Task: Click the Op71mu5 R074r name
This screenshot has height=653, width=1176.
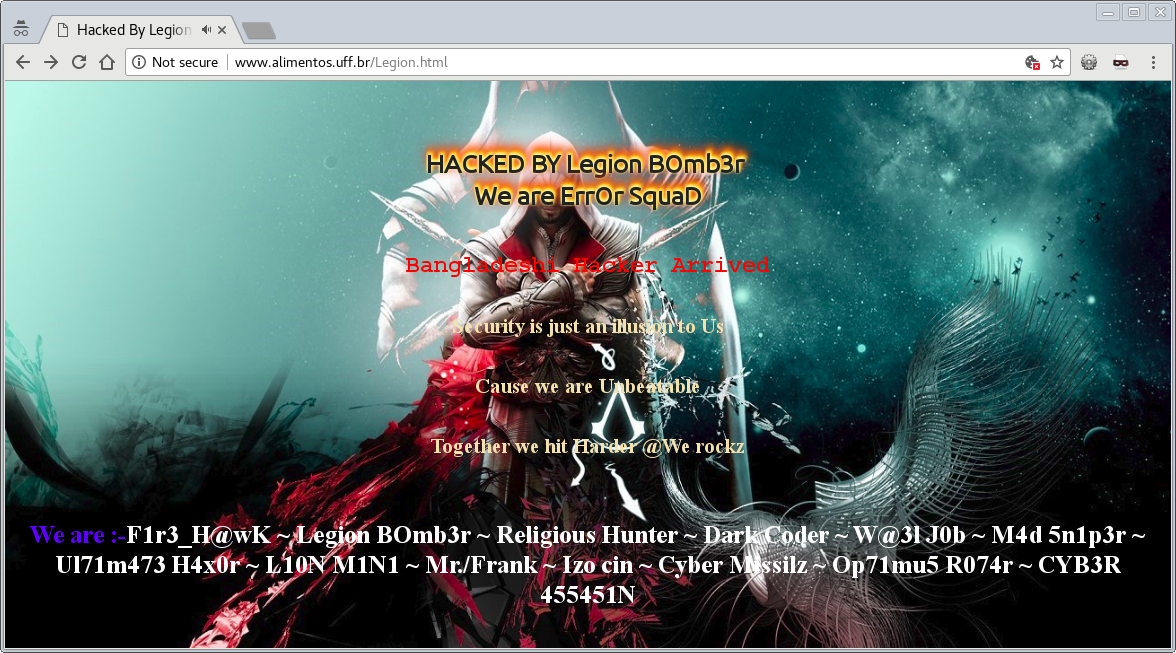Action: [x=922, y=565]
